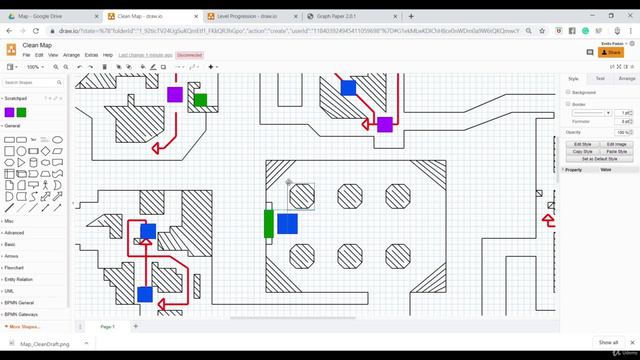Add a new page with plus button
The height and width of the screenshot is (360, 640).
[136, 327]
